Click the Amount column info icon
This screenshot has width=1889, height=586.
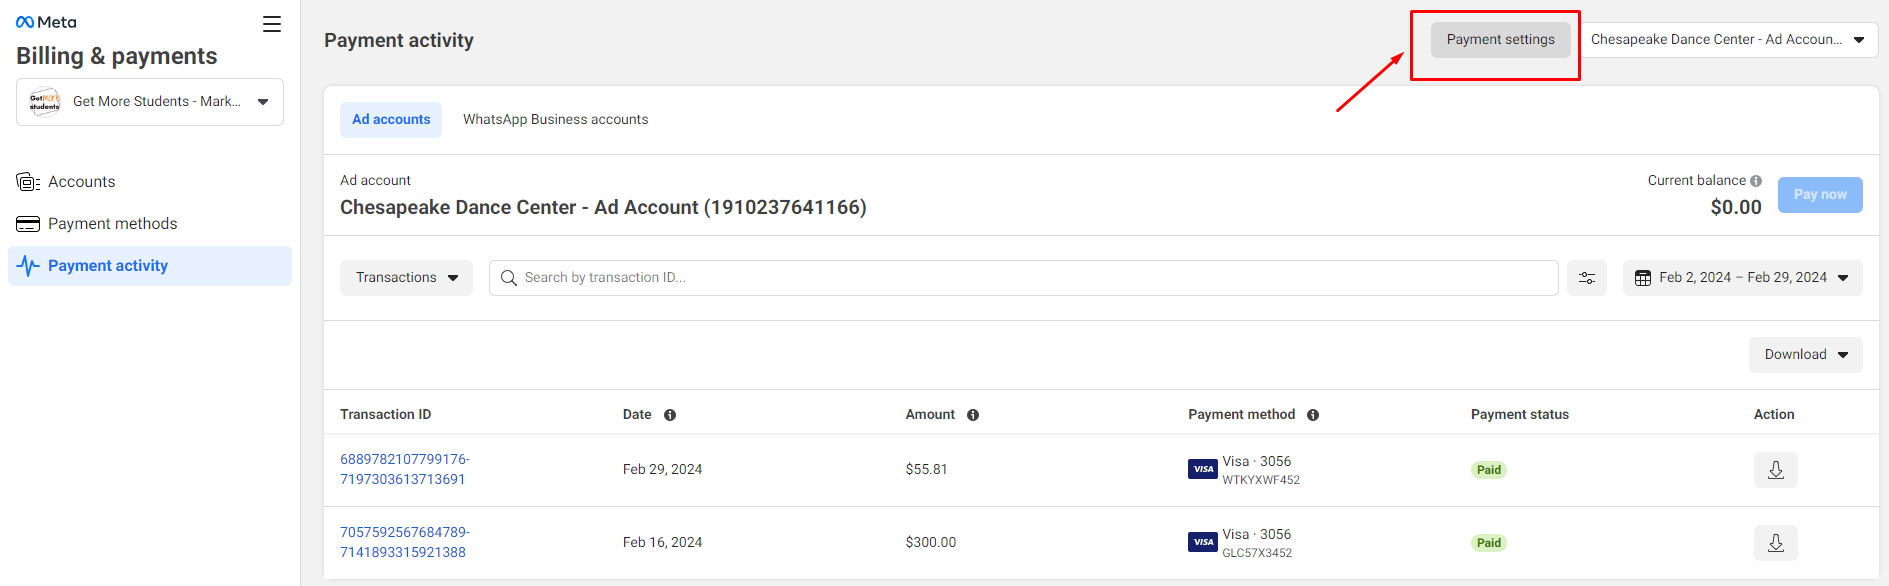coord(973,415)
